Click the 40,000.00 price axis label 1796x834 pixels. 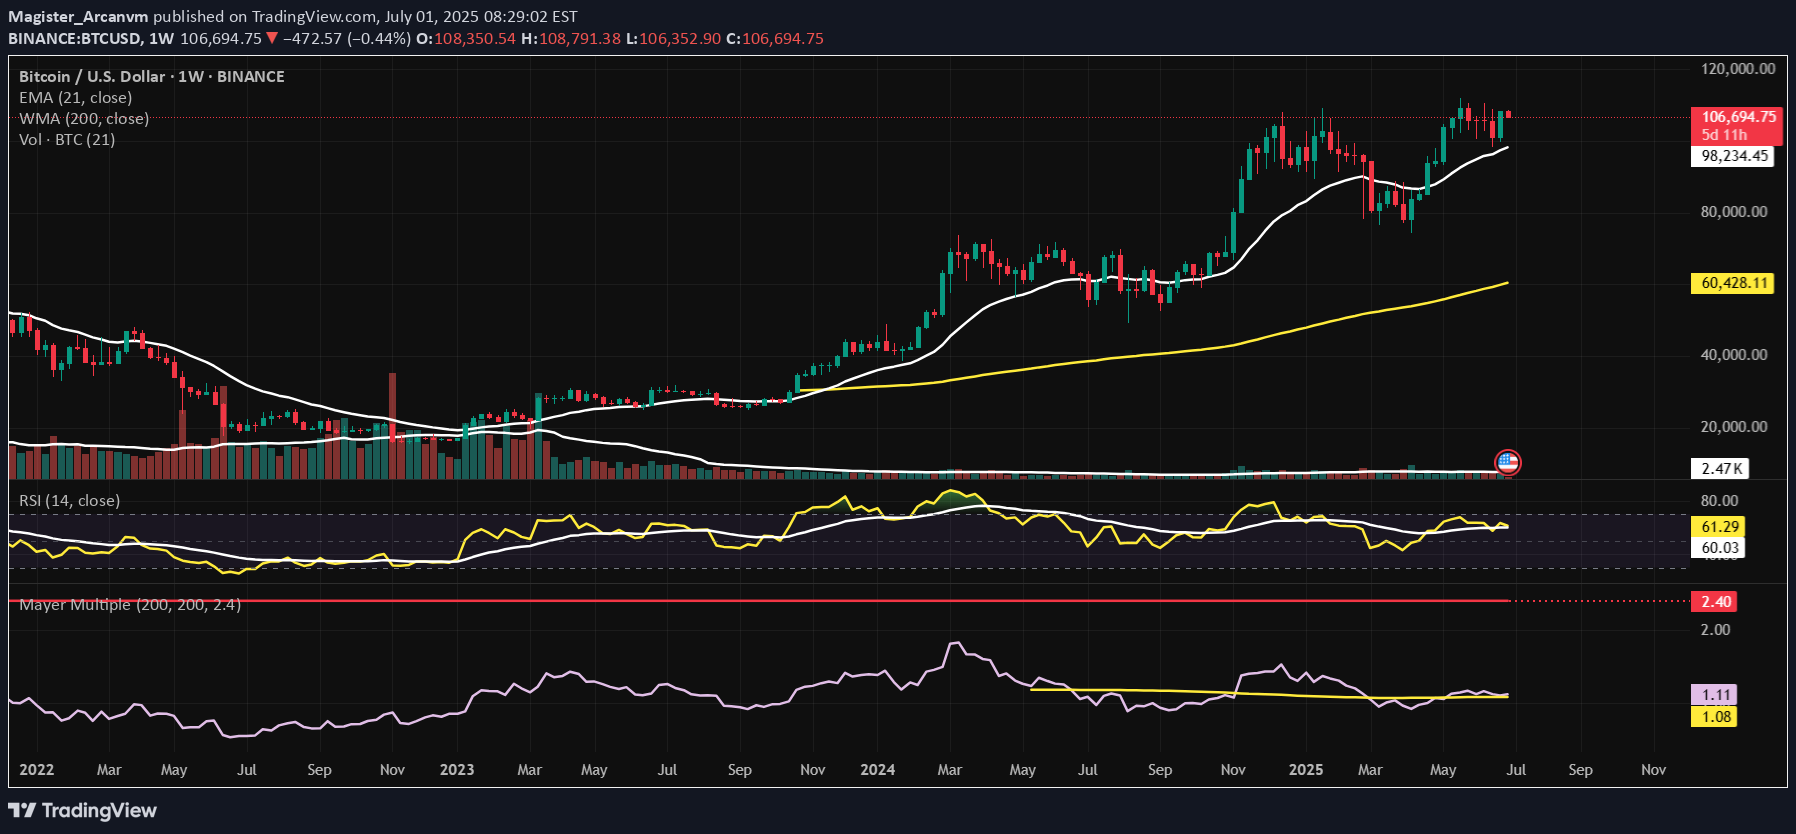1734,355
